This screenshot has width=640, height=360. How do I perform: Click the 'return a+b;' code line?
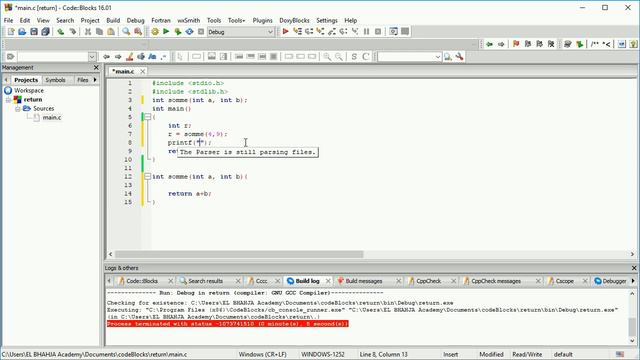tap(190, 194)
